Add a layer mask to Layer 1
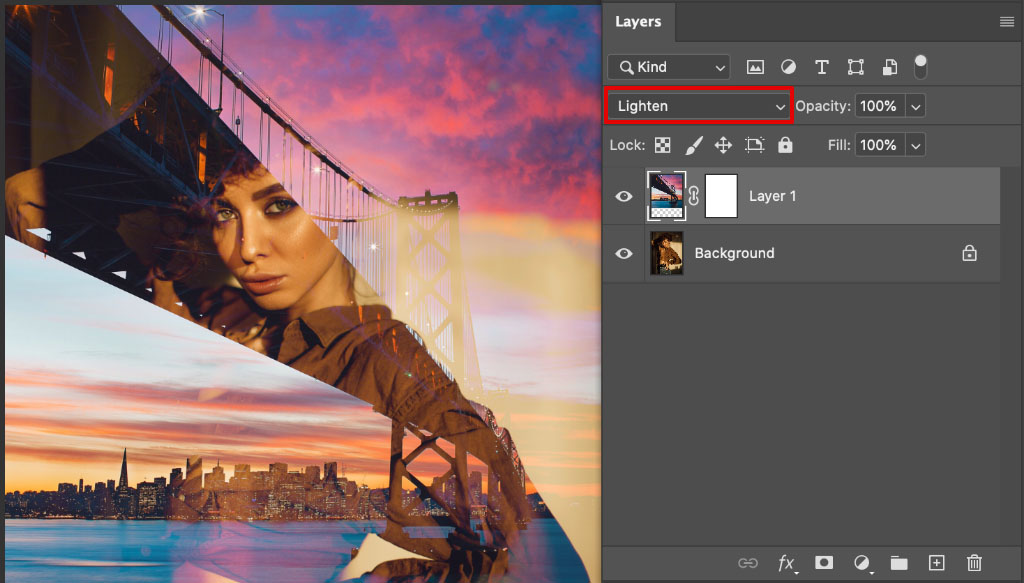Image resolution: width=1024 pixels, height=583 pixels. pos(823,562)
